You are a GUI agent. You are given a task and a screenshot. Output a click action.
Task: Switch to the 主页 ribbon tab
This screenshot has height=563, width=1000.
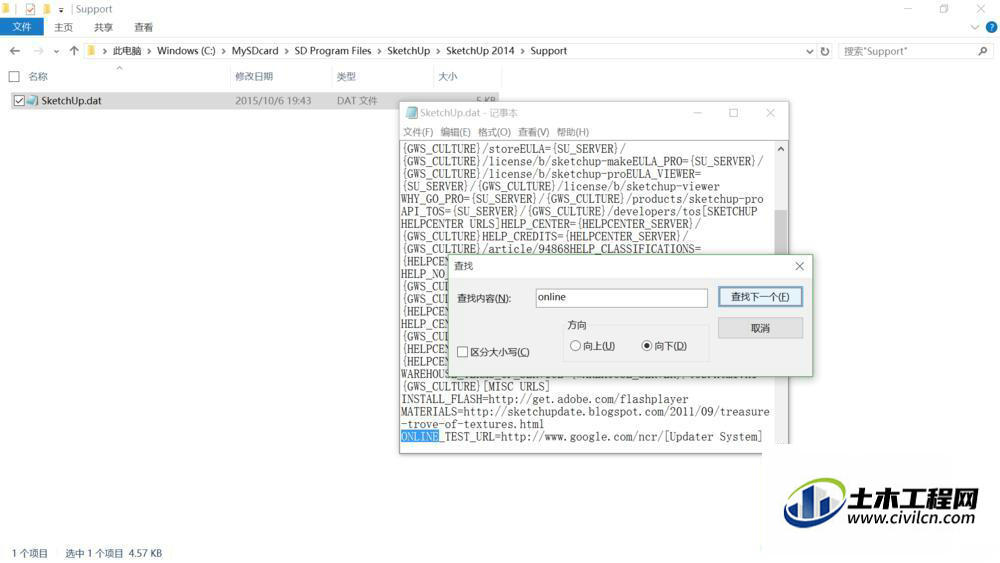63,27
